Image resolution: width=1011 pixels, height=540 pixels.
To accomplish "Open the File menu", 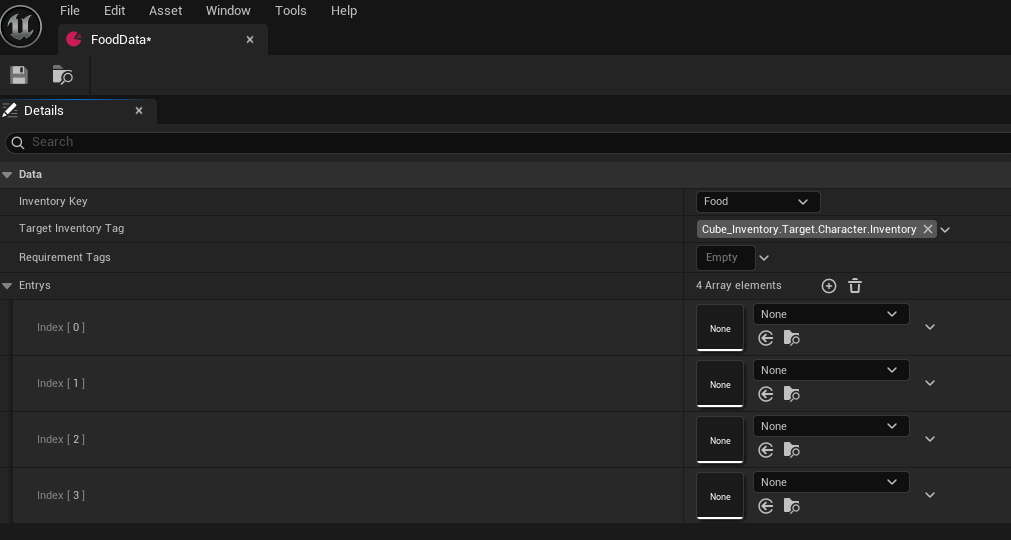I will [x=70, y=11].
